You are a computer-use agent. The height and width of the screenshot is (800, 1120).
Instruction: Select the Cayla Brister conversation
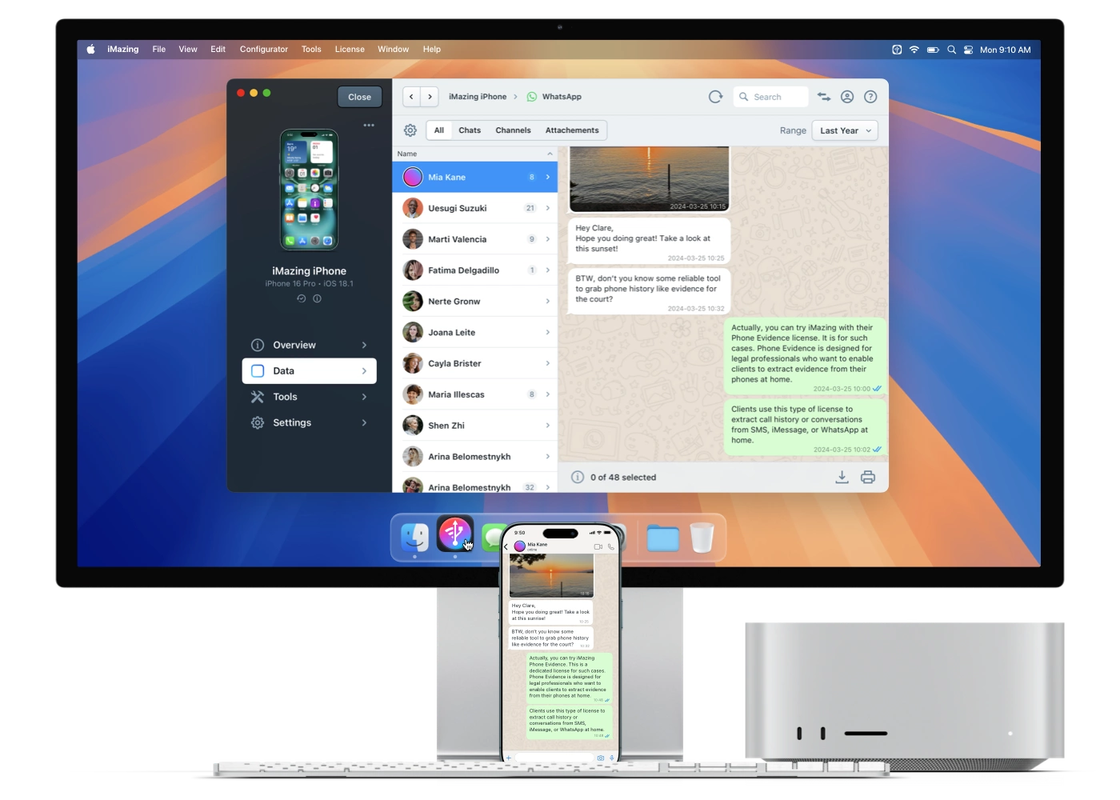pos(475,363)
